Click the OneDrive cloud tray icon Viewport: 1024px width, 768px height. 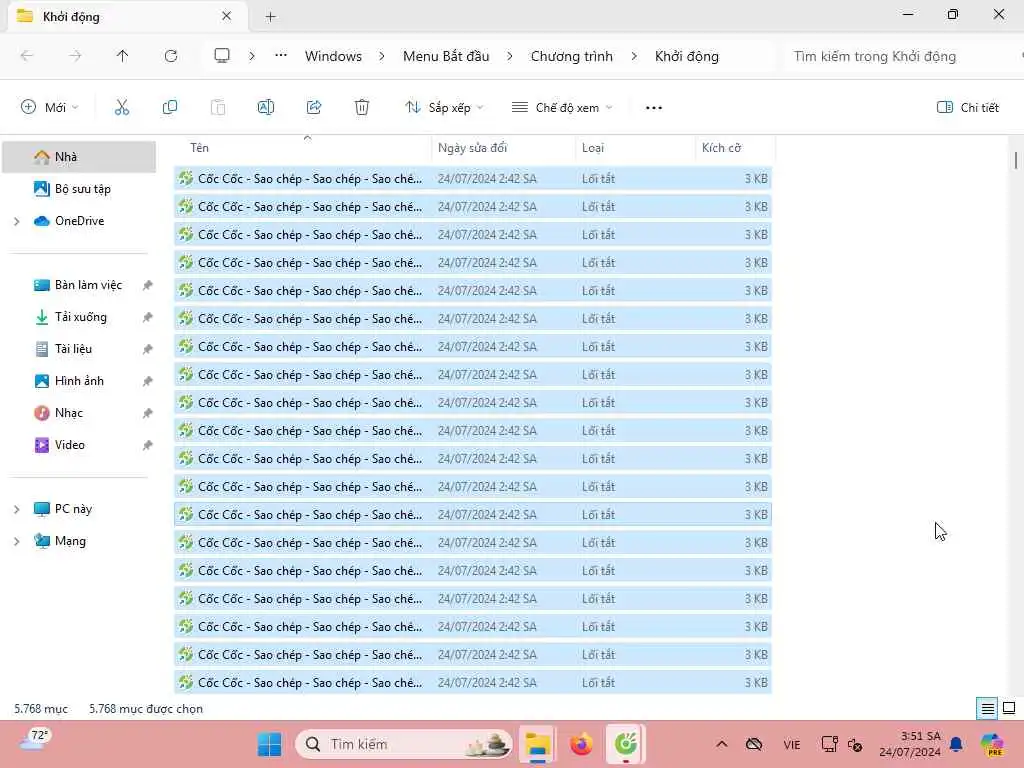[754, 744]
